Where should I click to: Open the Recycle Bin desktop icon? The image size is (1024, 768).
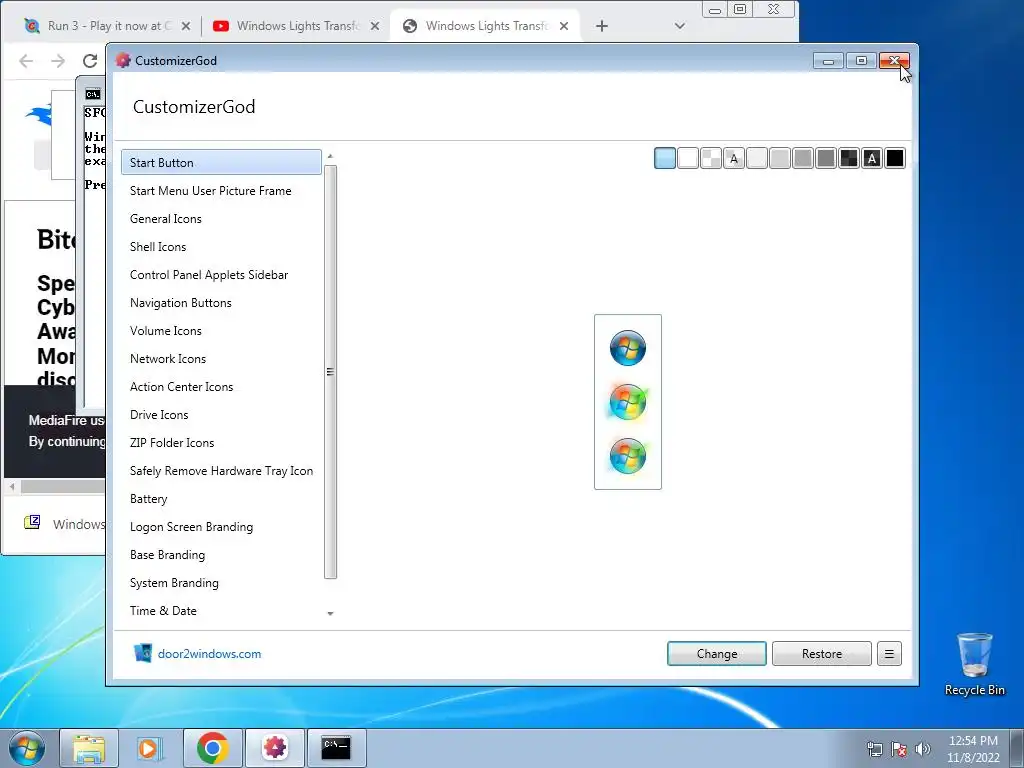tap(974, 664)
